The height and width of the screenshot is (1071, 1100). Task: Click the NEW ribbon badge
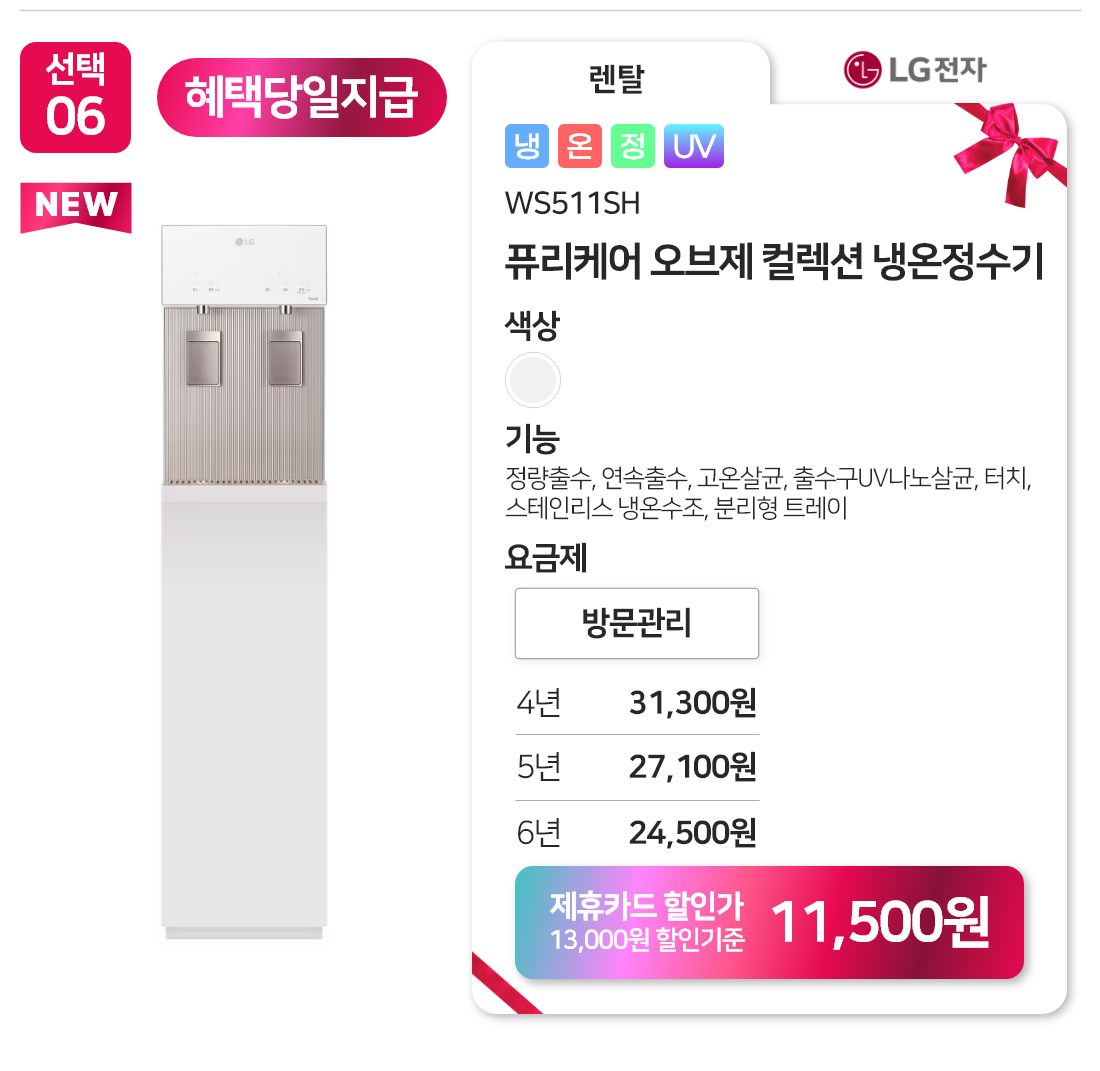(x=75, y=206)
